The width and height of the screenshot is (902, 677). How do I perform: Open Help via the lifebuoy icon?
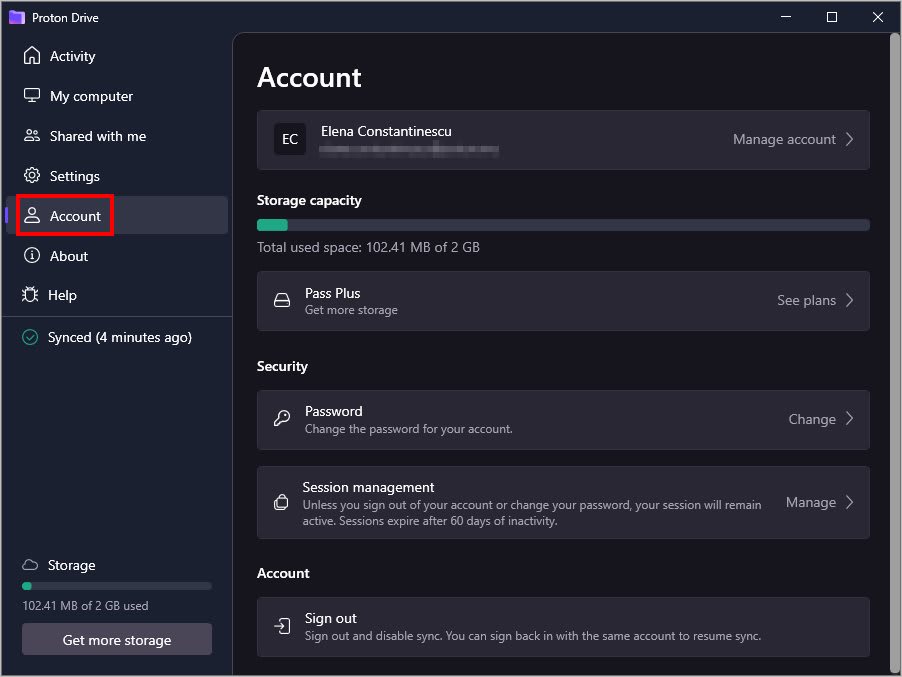pyautogui.click(x=32, y=295)
